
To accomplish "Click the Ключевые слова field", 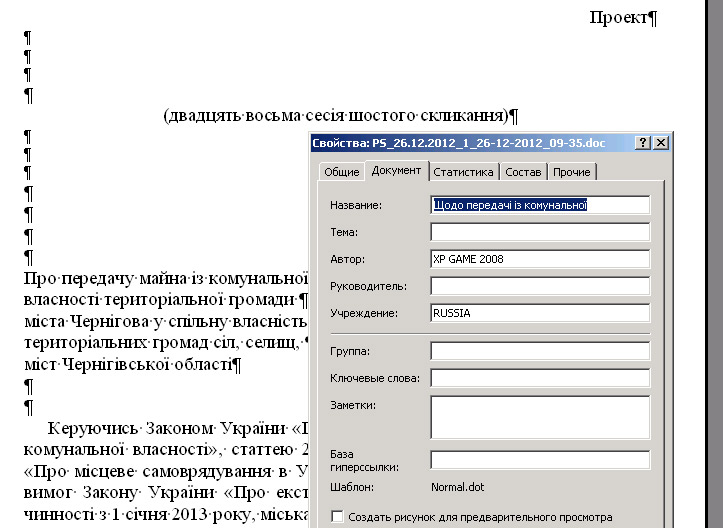I will coord(540,378).
